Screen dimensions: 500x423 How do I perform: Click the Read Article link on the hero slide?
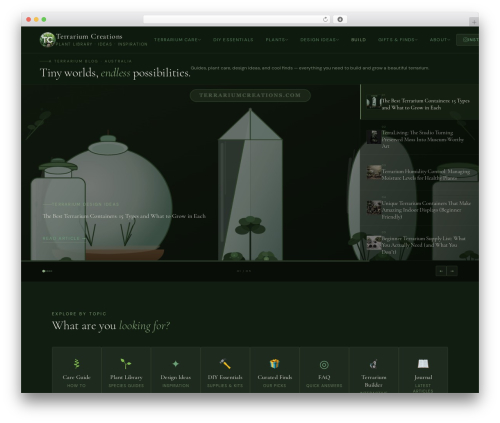[64, 239]
